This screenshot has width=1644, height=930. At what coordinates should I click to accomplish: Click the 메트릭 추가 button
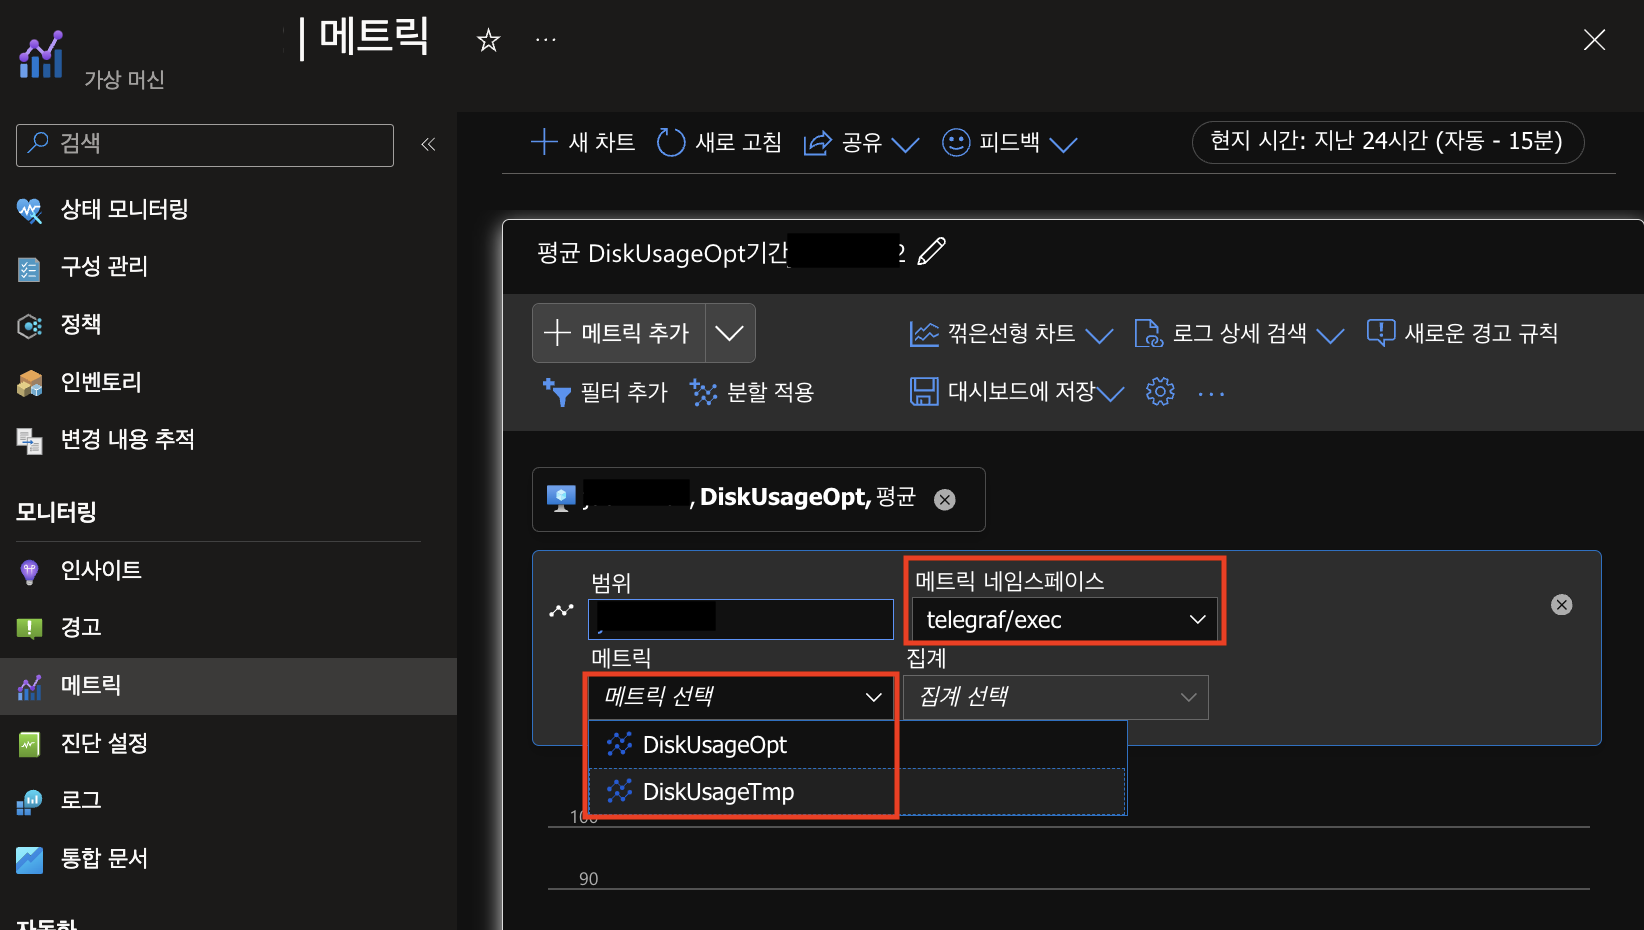coord(618,333)
